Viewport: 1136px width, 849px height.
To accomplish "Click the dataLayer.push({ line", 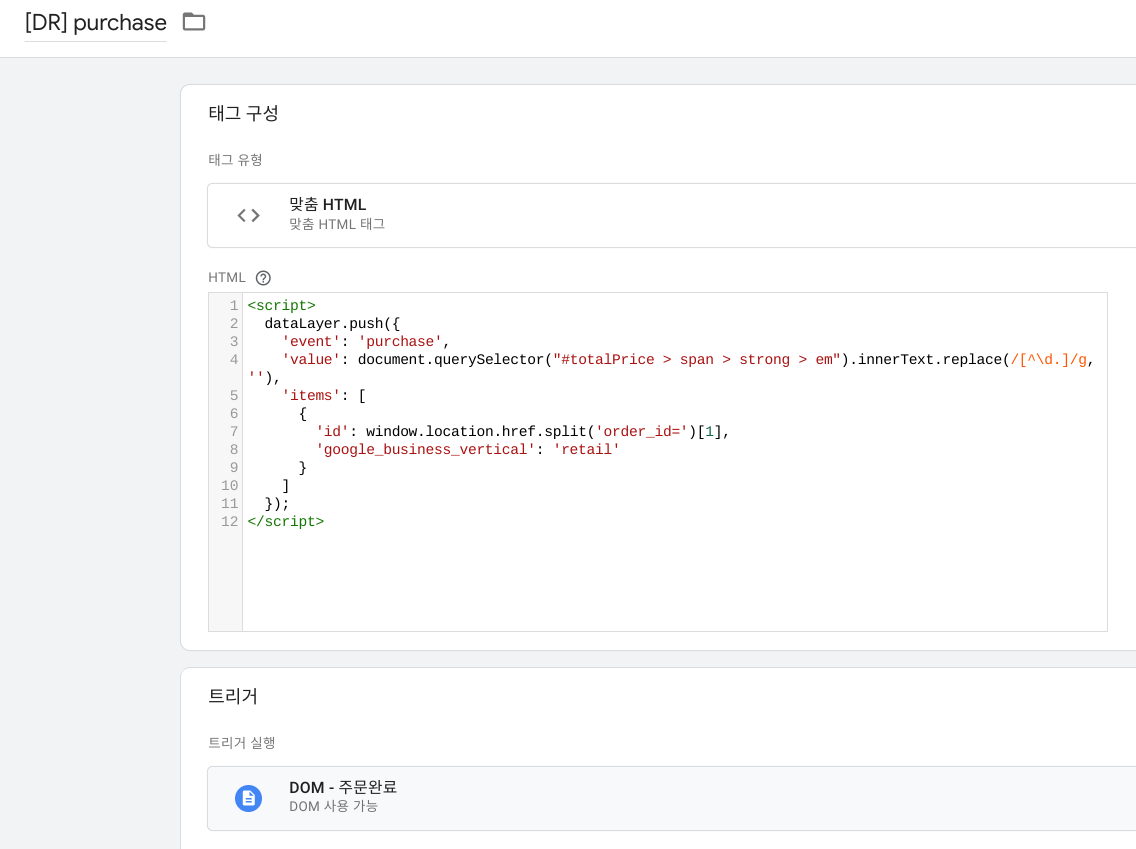I will 332,324.
